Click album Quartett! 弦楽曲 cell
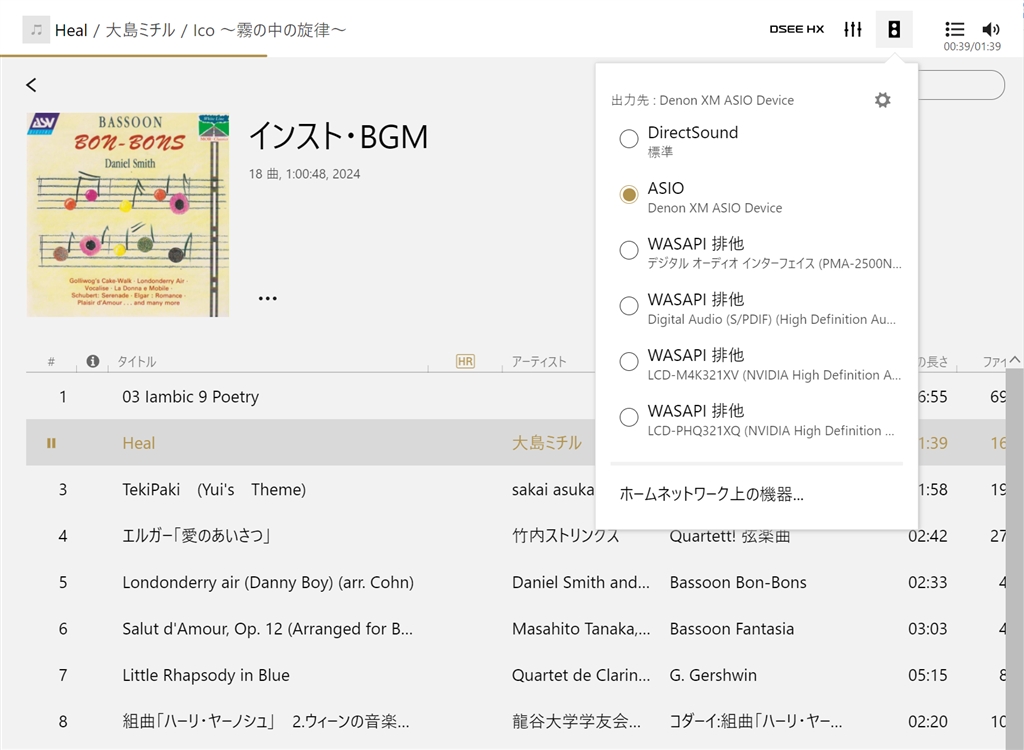 coord(729,537)
